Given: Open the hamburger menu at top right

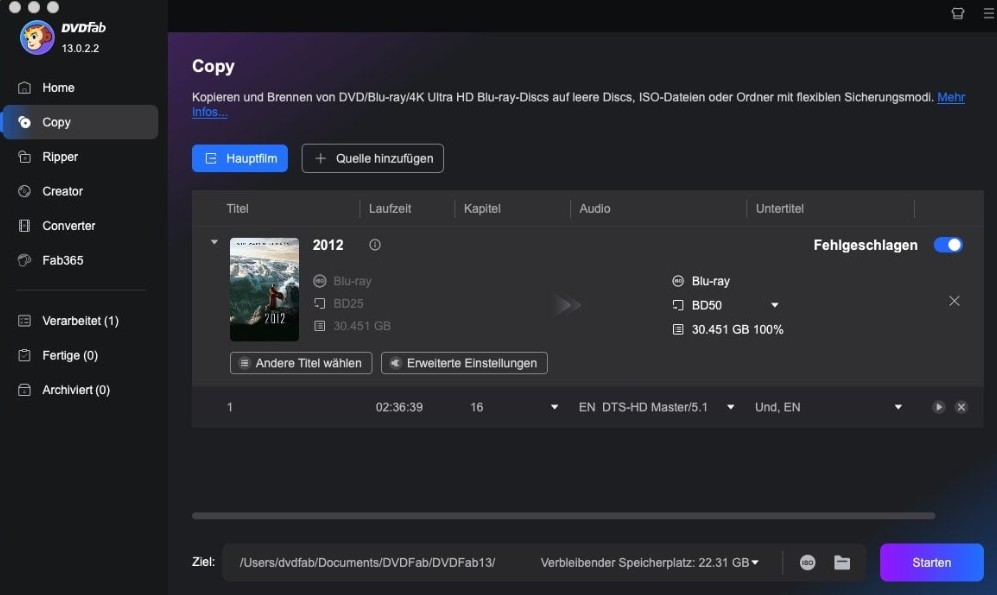Looking at the screenshot, I should coord(989,13).
